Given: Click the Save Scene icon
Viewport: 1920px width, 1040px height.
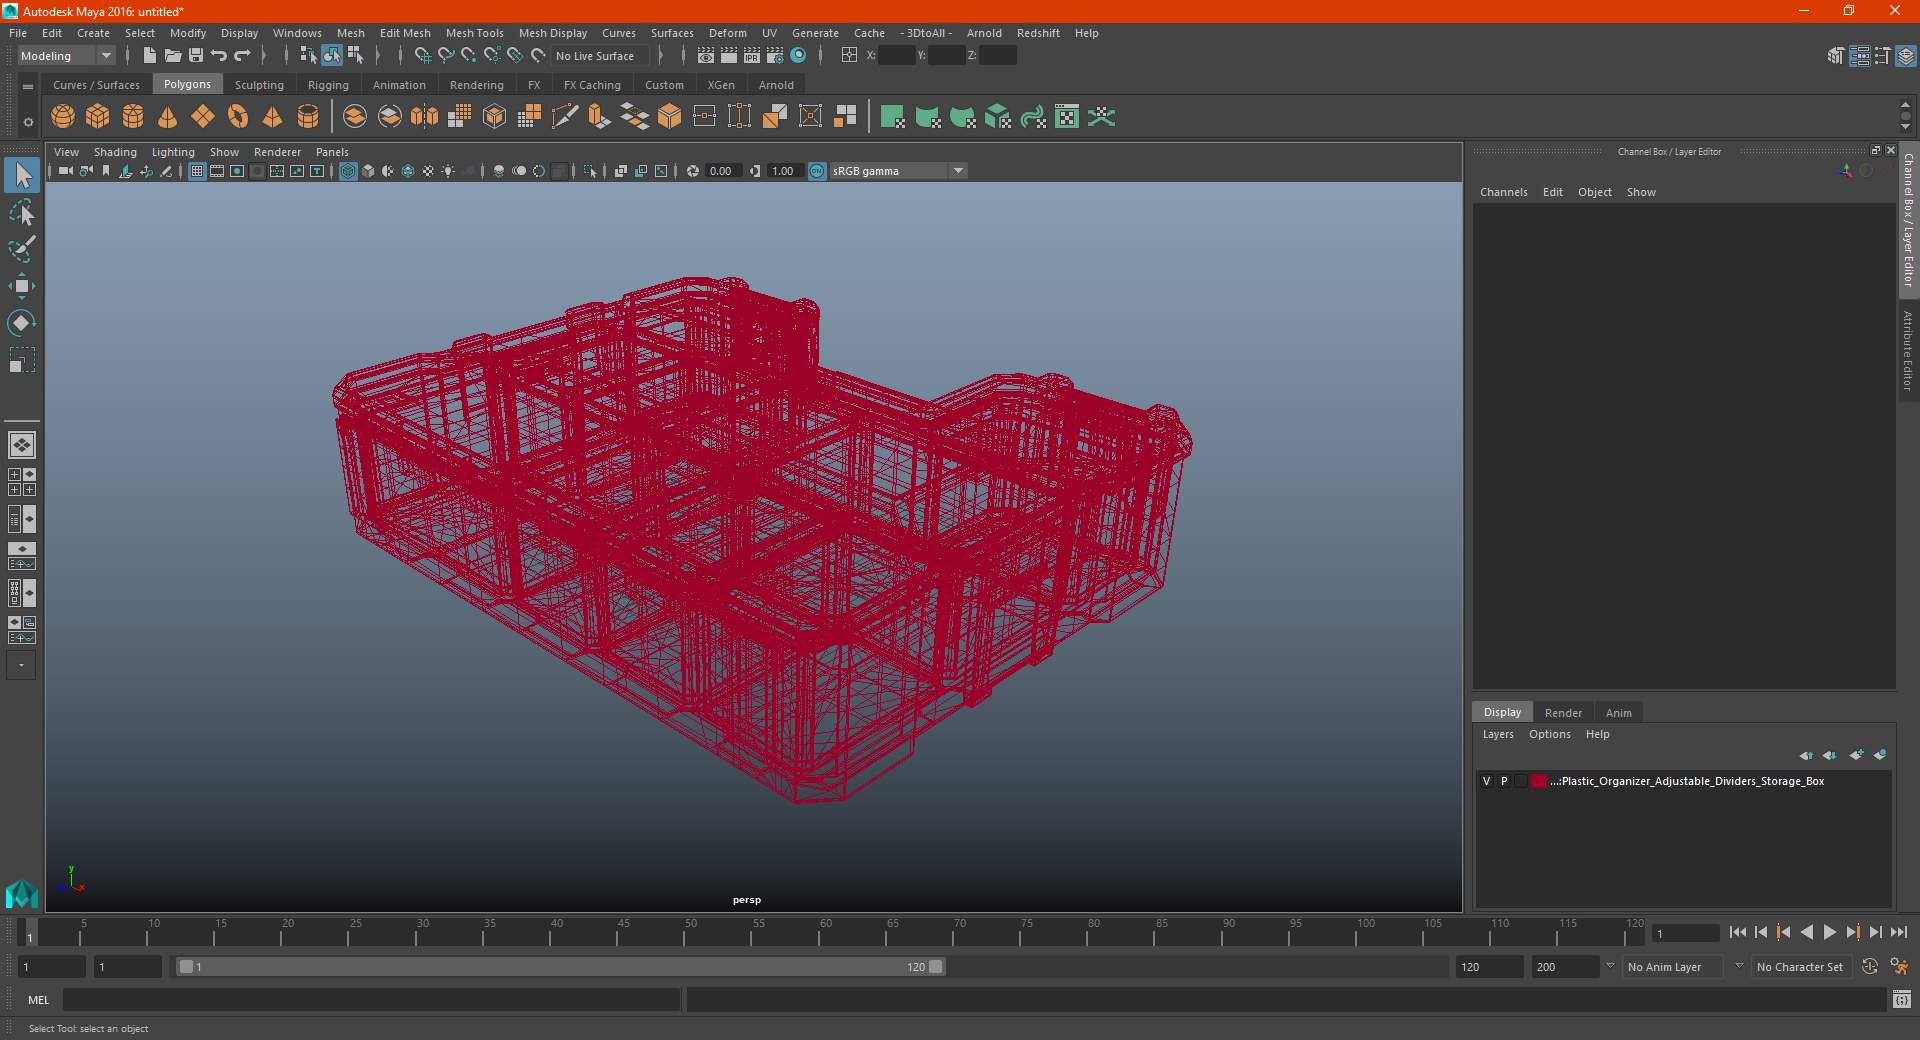Looking at the screenshot, I should point(196,56).
